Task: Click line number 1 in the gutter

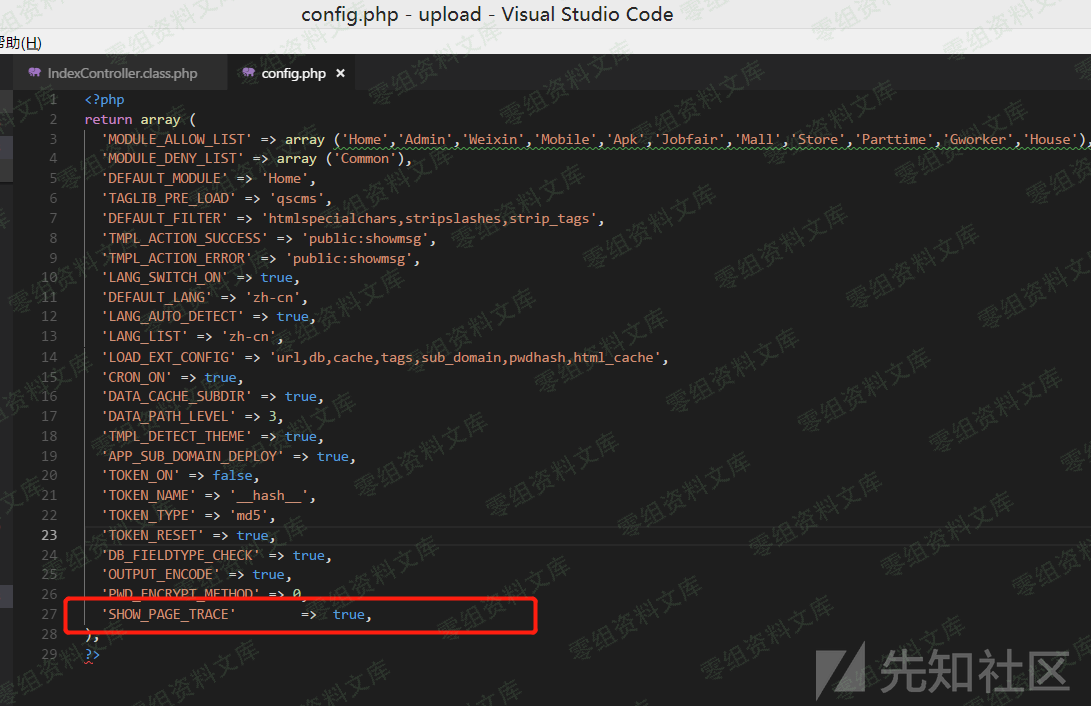Action: [53, 99]
